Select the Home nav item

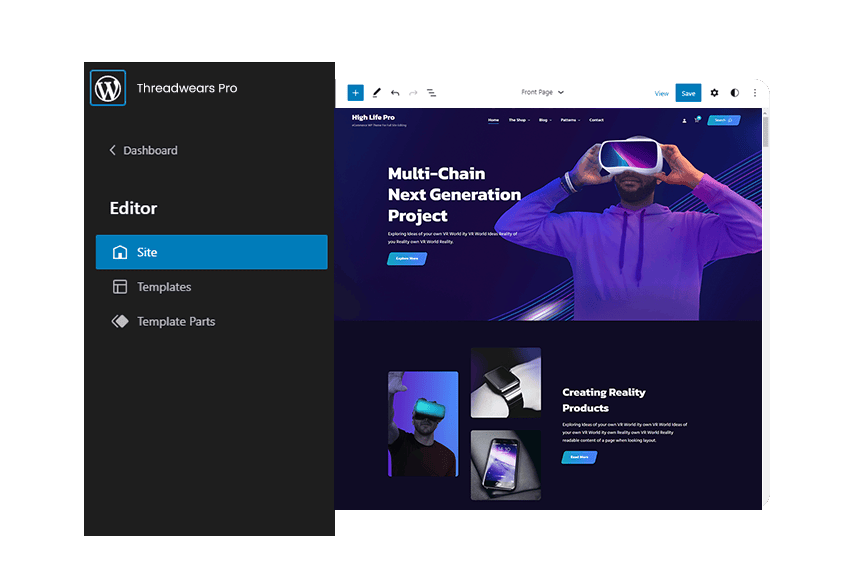pyautogui.click(x=493, y=120)
